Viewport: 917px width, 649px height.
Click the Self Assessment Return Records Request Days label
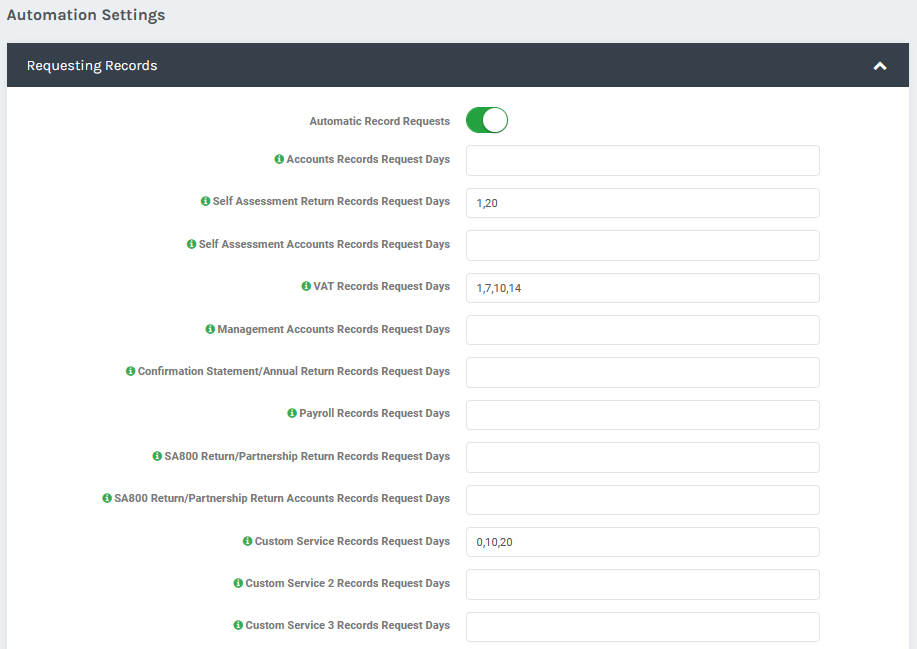331,201
